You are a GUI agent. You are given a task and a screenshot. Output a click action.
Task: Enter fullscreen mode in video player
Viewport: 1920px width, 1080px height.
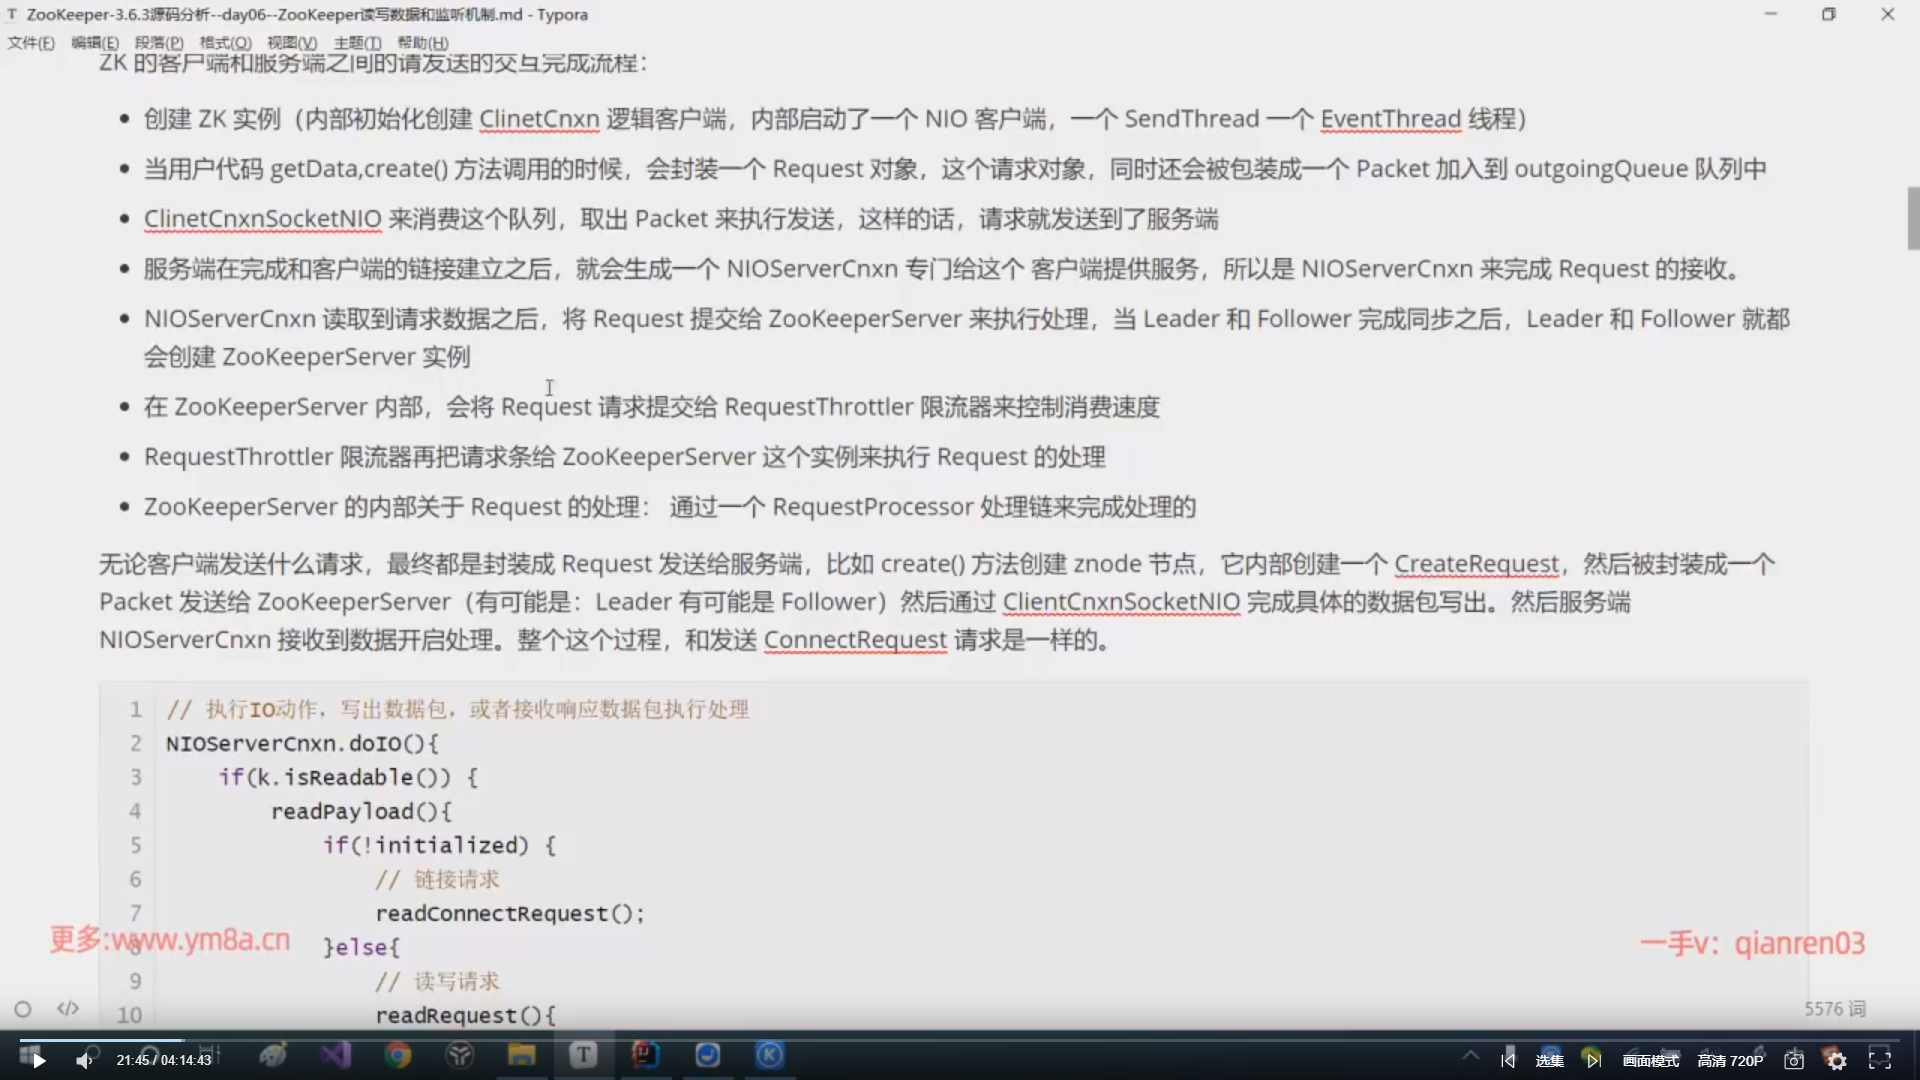click(1880, 1059)
